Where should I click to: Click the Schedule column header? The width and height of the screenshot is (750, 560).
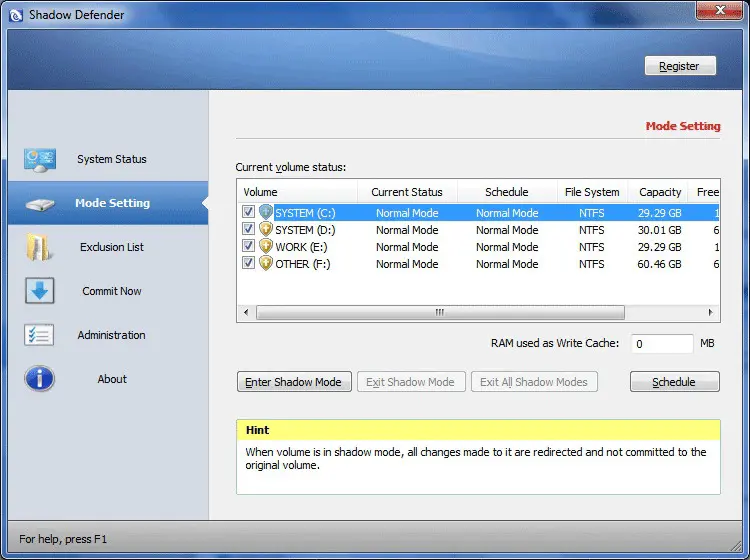(507, 192)
